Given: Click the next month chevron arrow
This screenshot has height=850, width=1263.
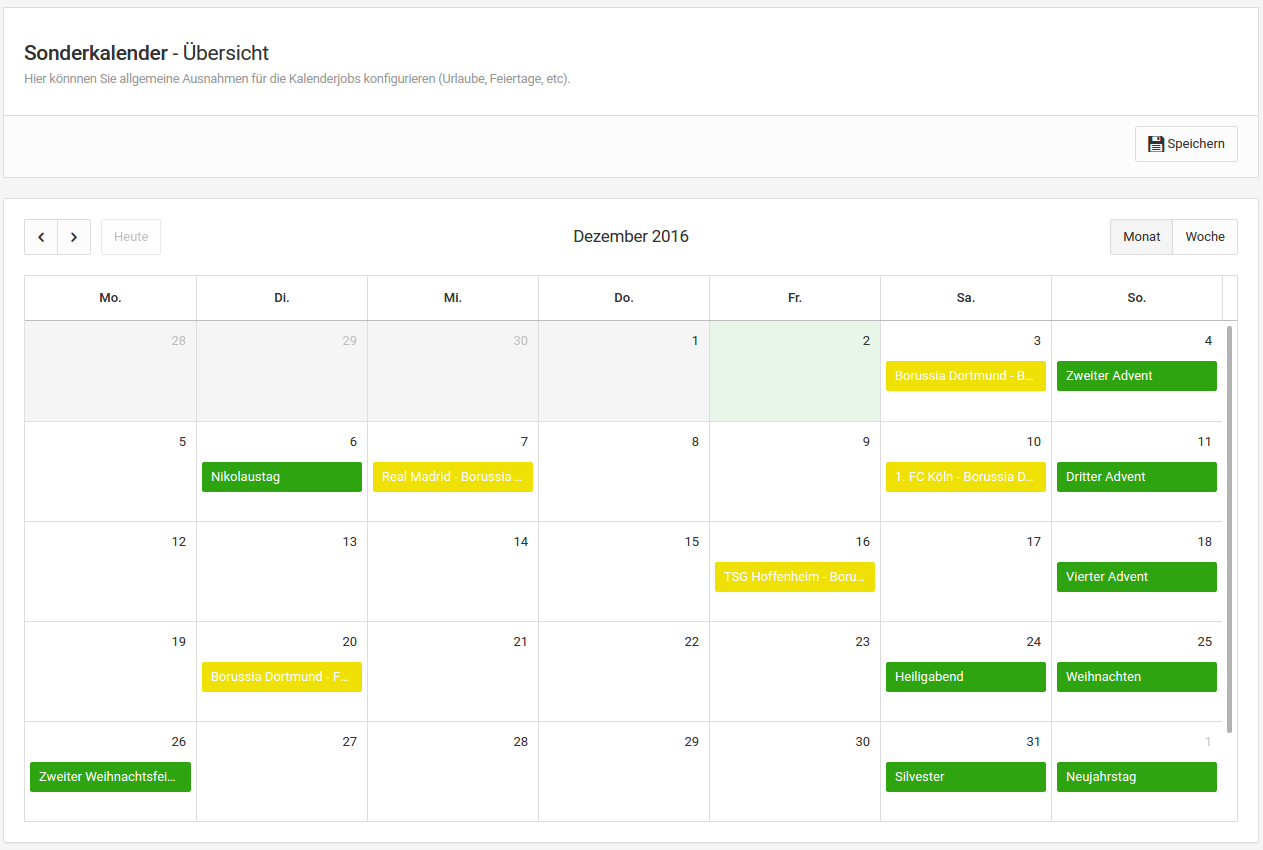Looking at the screenshot, I should (x=74, y=237).
